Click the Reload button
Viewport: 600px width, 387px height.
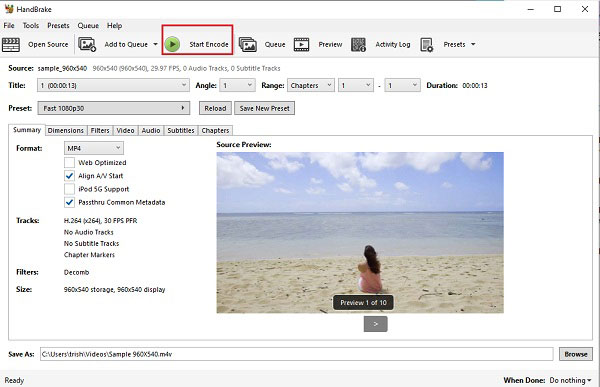(x=215, y=108)
